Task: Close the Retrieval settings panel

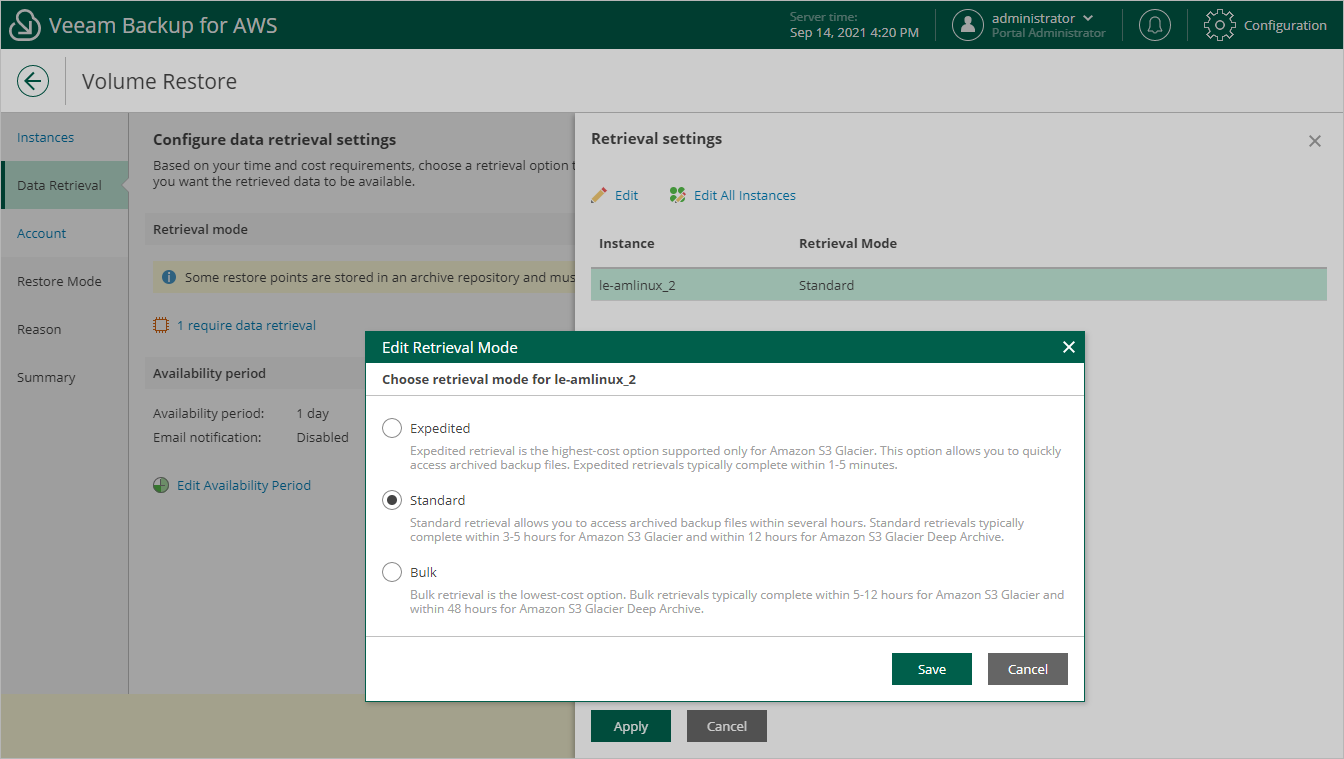Action: coord(1315,141)
